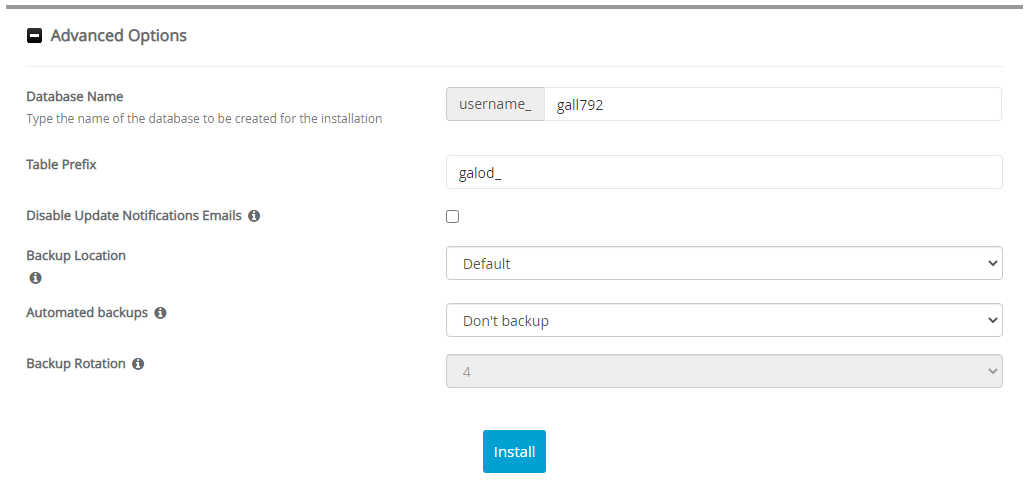This screenshot has width=1032, height=483.
Task: Click the Backup Location label text
Action: 76,256
